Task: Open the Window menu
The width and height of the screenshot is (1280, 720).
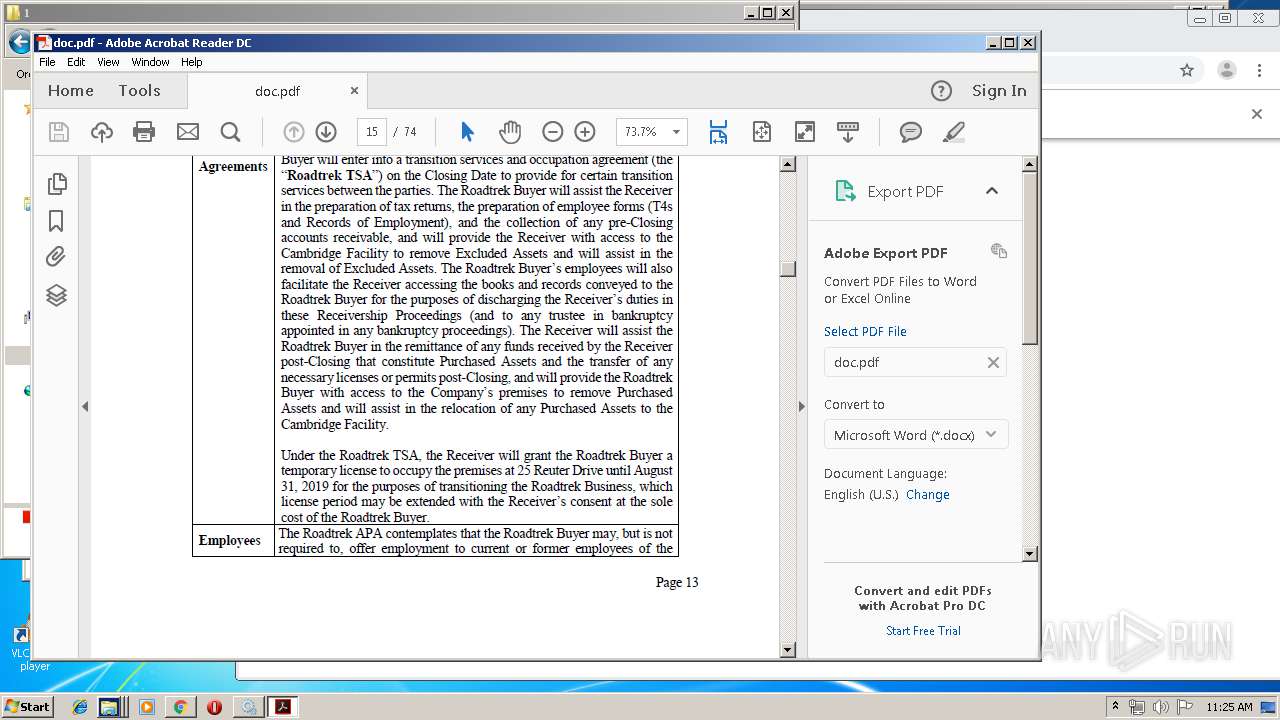Action: pyautogui.click(x=150, y=62)
